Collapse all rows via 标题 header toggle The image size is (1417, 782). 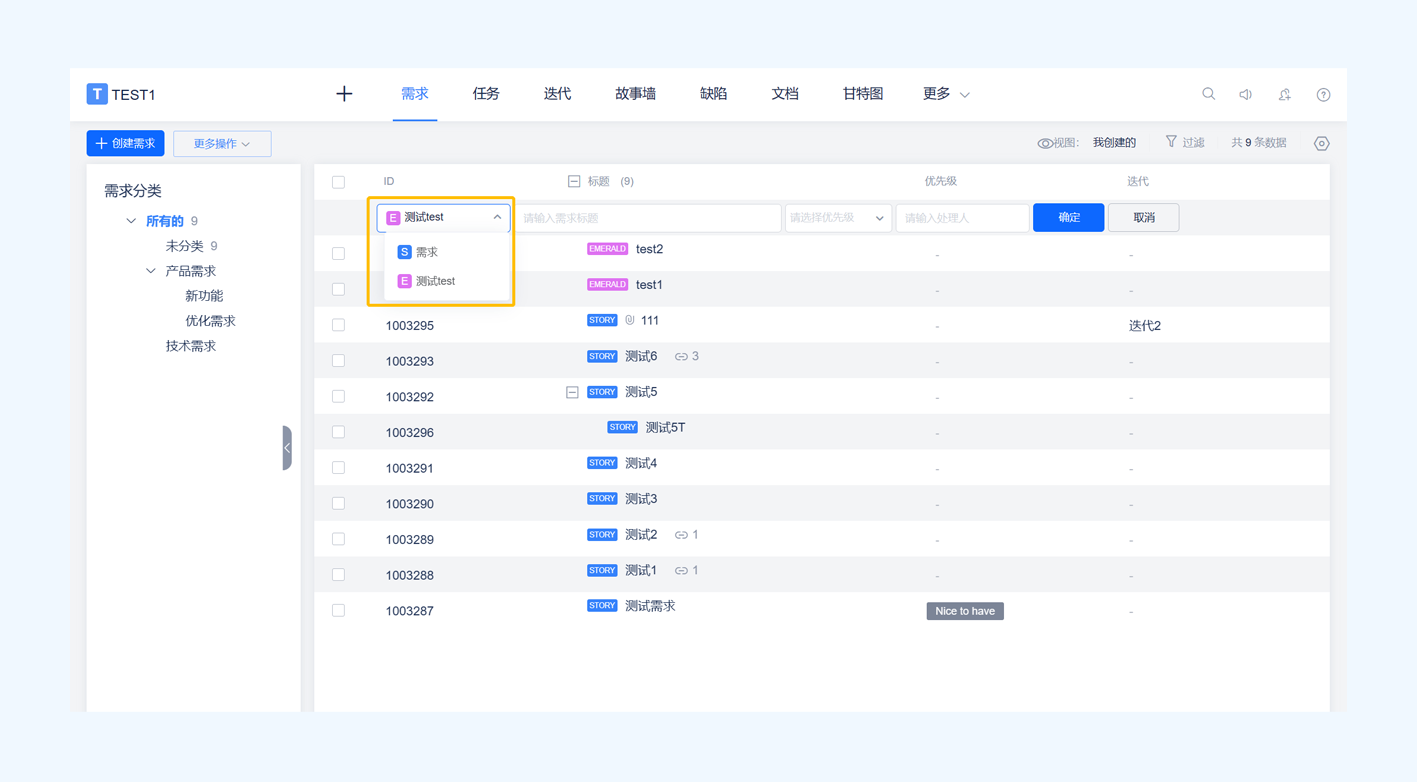tap(574, 182)
